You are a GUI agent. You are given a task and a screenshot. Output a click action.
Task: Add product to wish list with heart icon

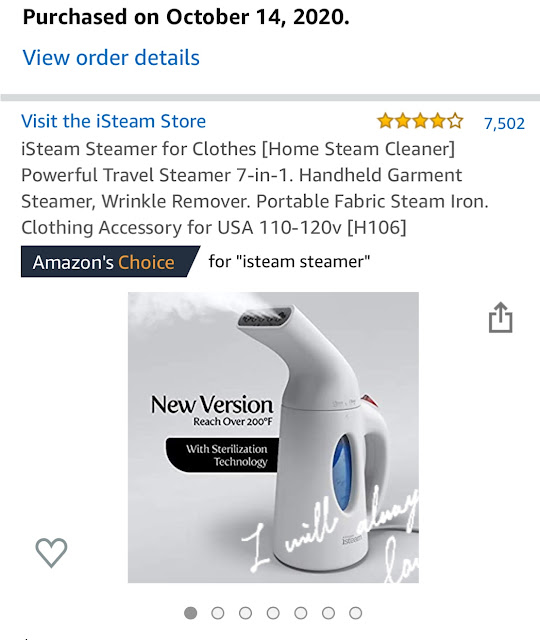pyautogui.click(x=51, y=552)
